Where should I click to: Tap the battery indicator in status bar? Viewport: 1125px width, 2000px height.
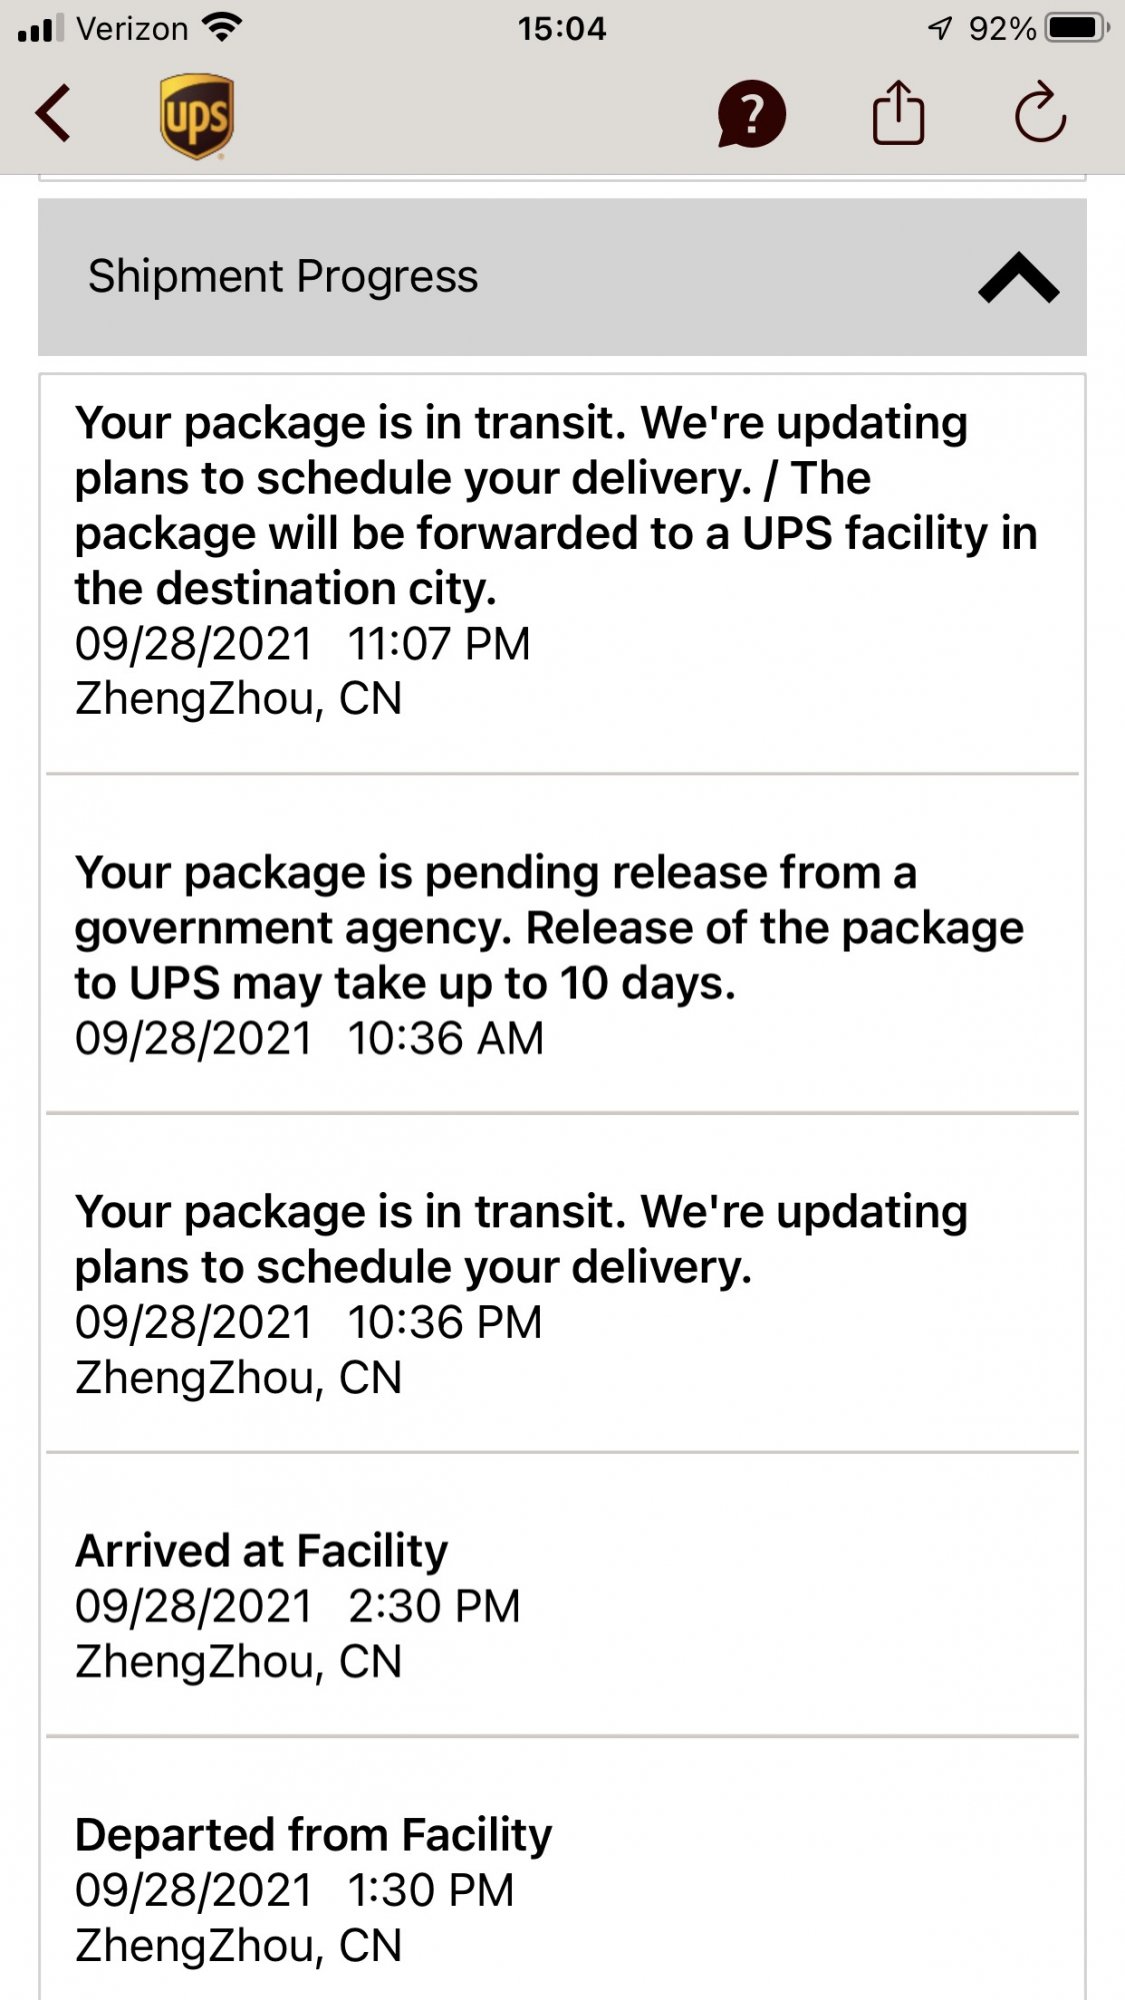click(x=1077, y=28)
